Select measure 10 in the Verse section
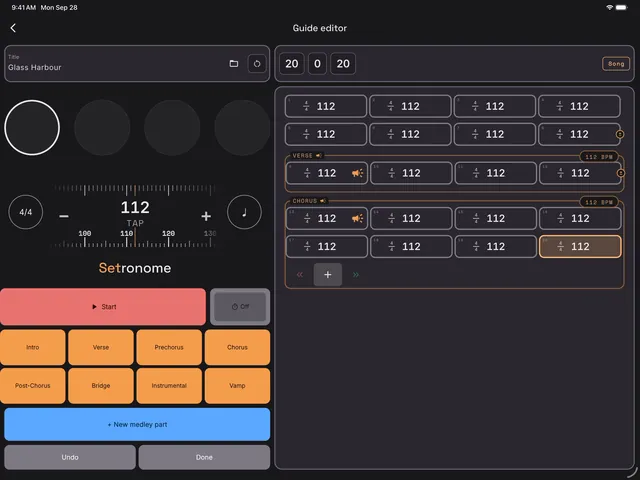Screen dimensions: 640x480 [411, 173]
